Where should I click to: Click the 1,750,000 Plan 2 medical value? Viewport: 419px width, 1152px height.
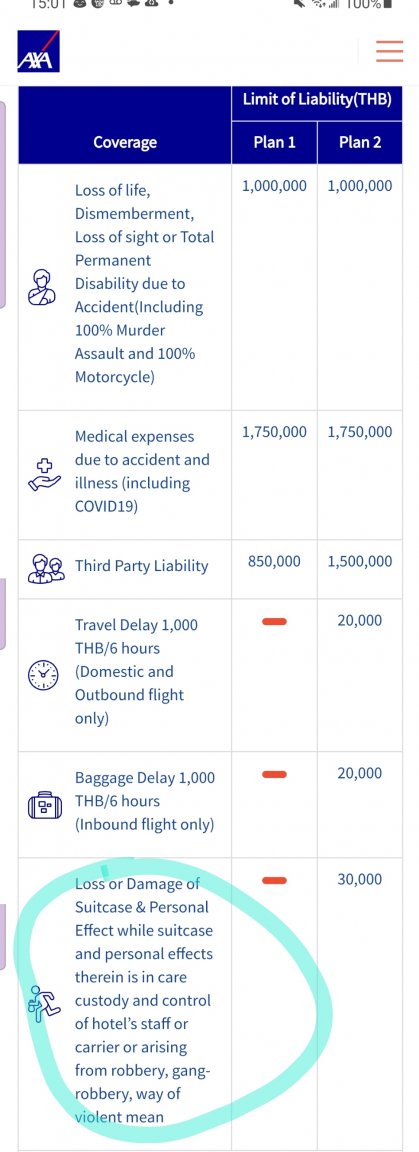(x=359, y=432)
